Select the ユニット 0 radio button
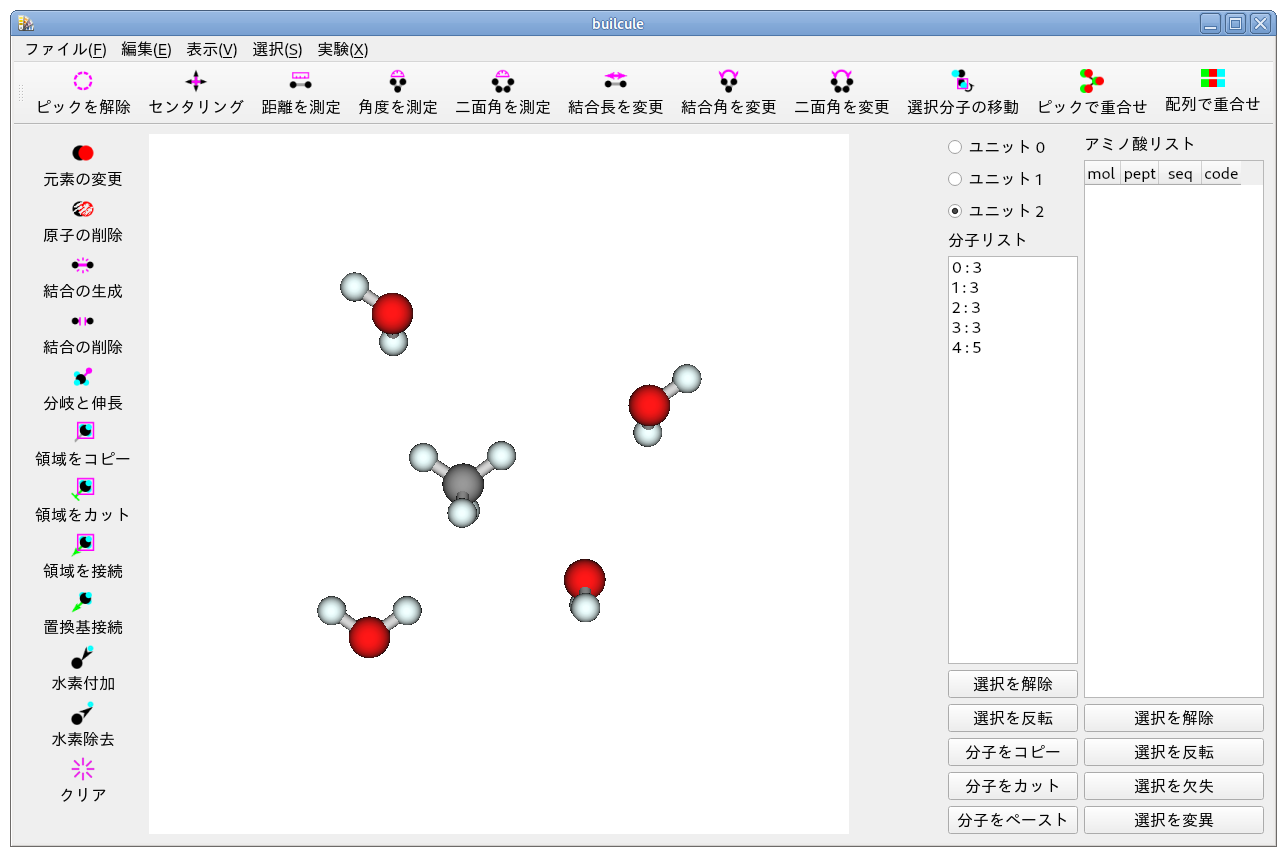The height and width of the screenshot is (857, 1287). click(955, 147)
